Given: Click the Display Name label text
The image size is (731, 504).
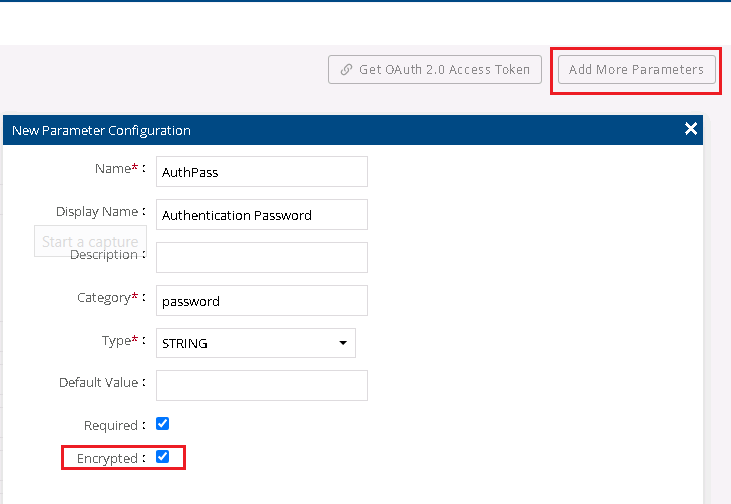Looking at the screenshot, I should coord(96,212).
